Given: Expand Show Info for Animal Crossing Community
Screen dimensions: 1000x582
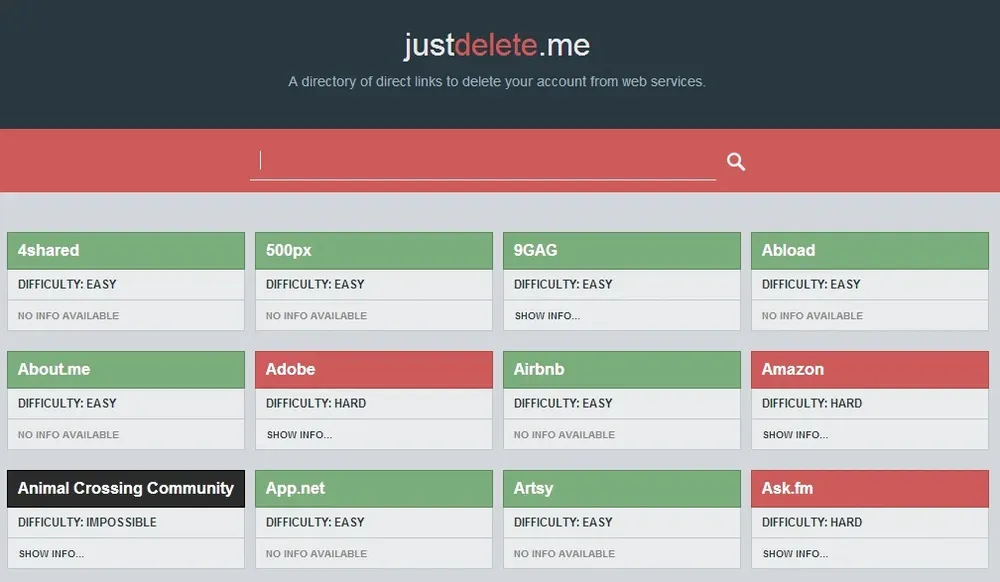Looking at the screenshot, I should [51, 554].
